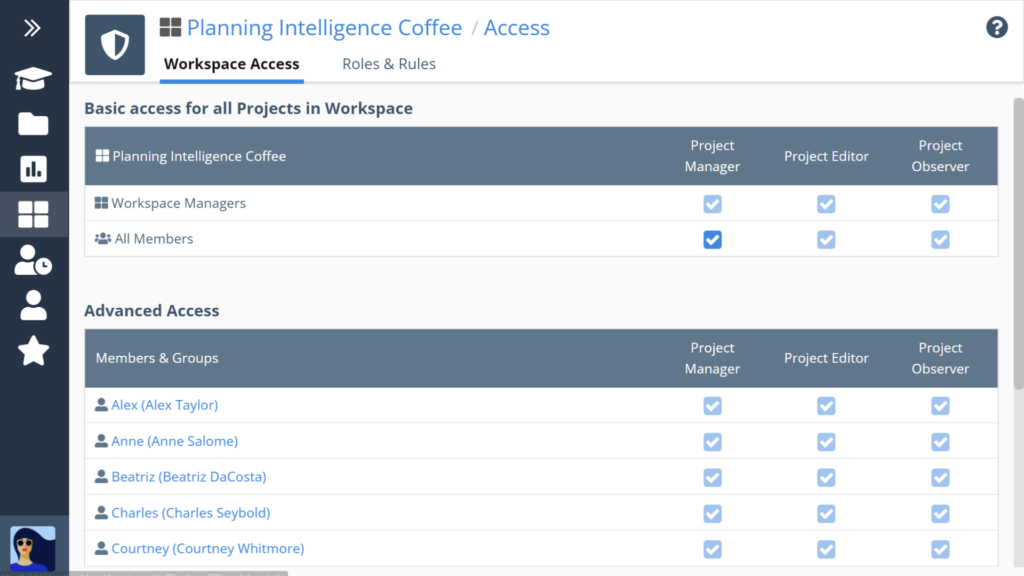Expand the sidebar with double chevron
Screen dimensions: 1024x576
tap(32, 28)
